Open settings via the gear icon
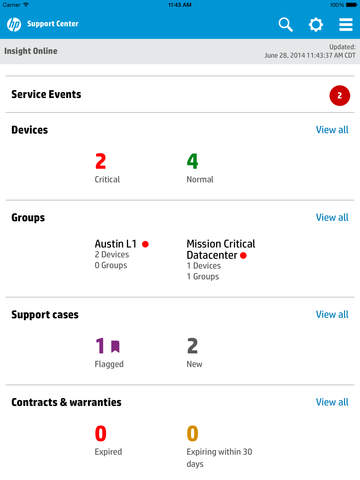The width and height of the screenshot is (360, 480). click(315, 25)
